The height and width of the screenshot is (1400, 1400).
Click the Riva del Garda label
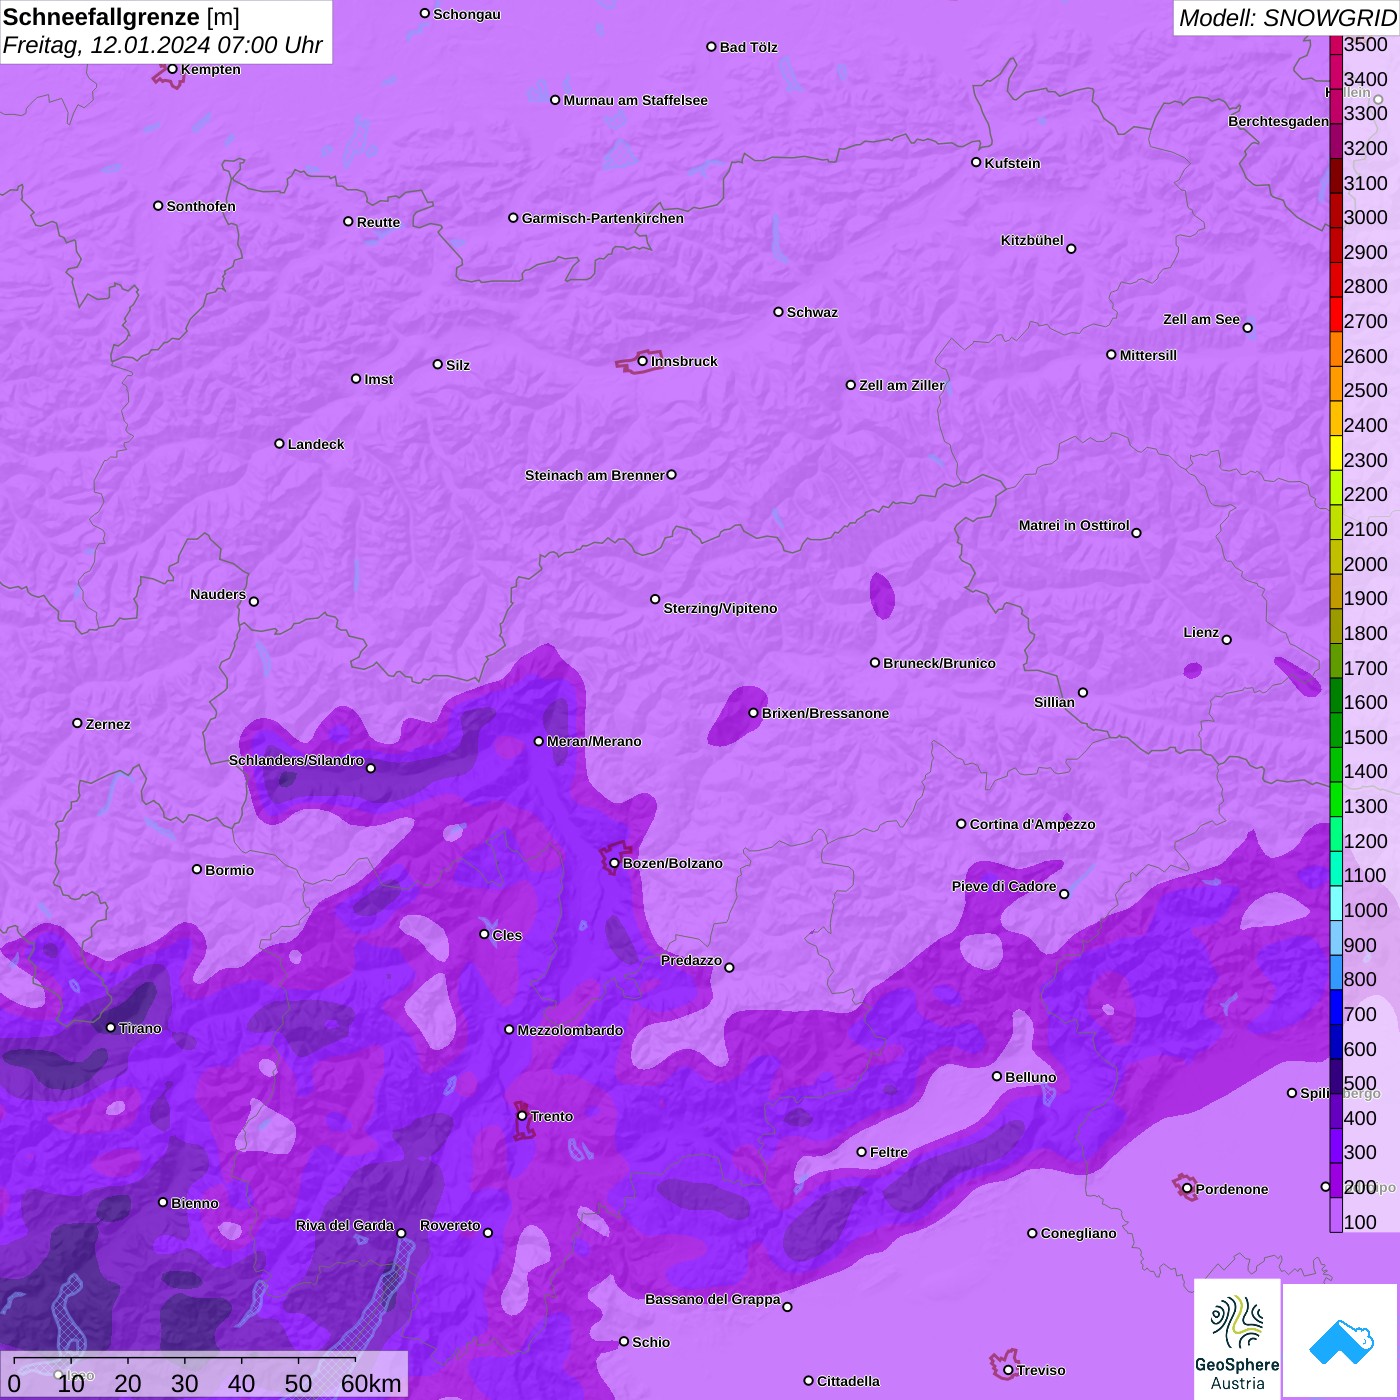(x=345, y=1225)
